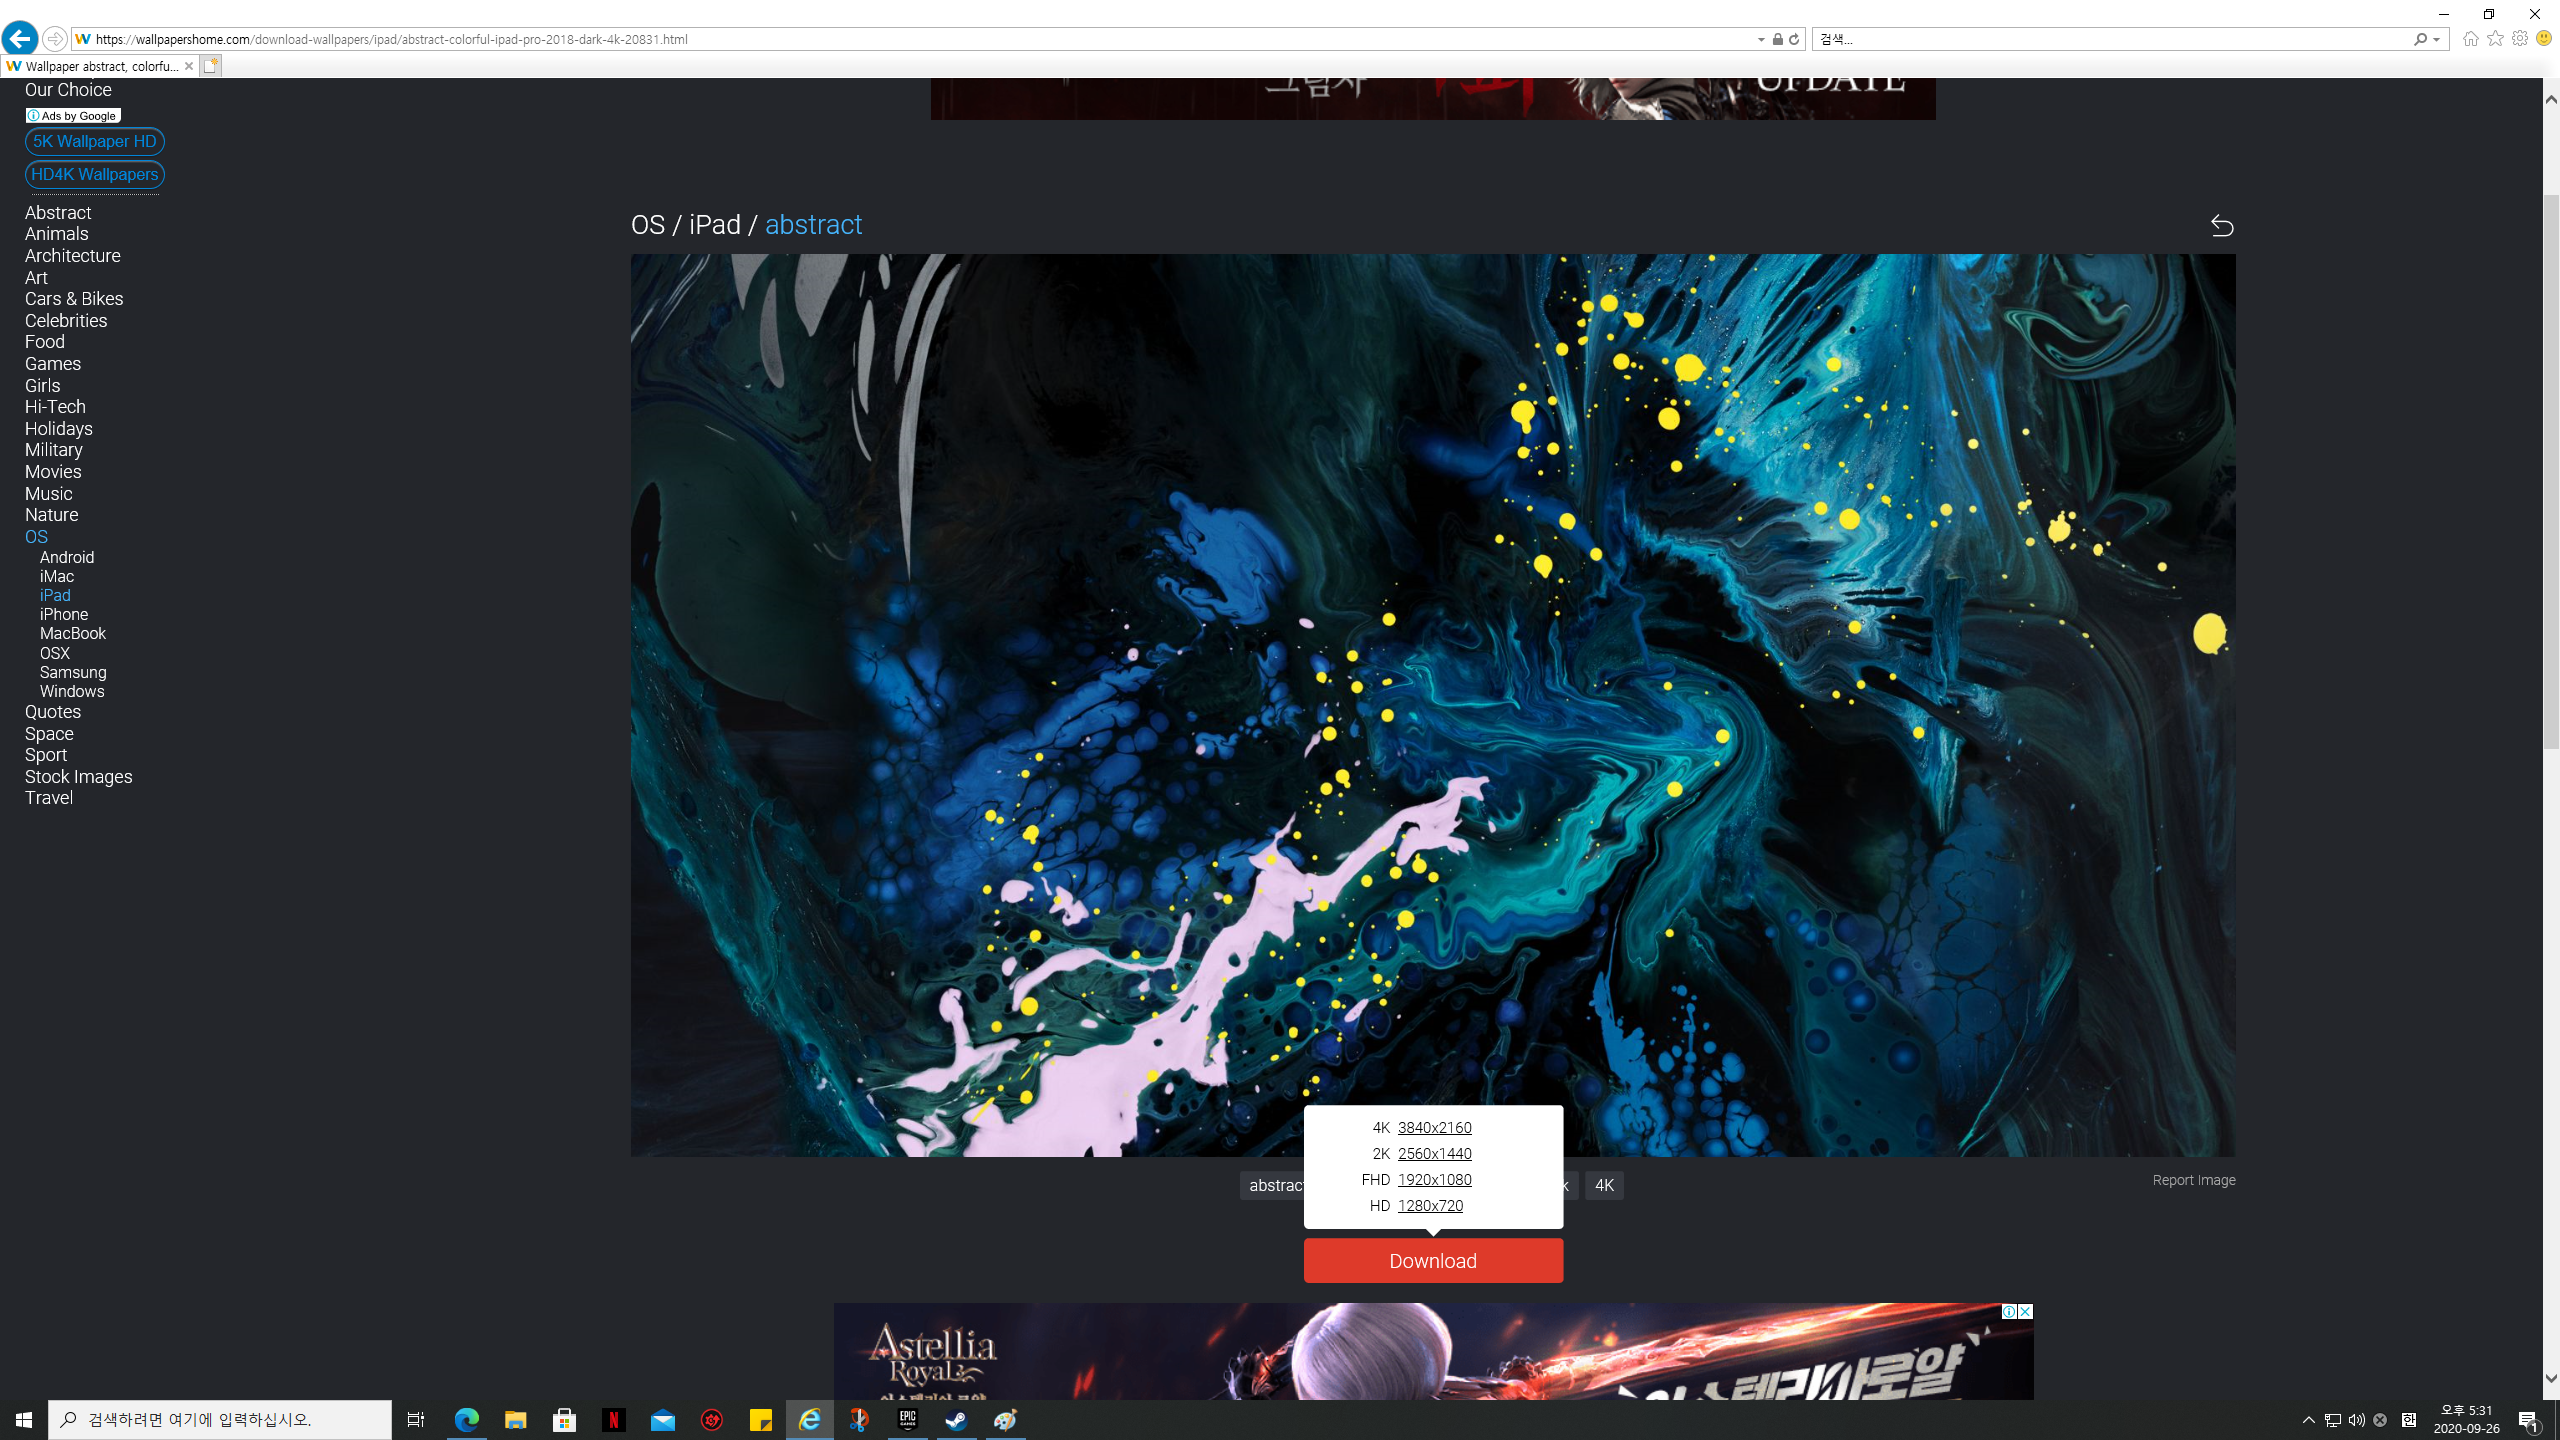Screen dimensions: 2560x1440
Task: Expand the address bar history dropdown
Action: click(1761, 40)
